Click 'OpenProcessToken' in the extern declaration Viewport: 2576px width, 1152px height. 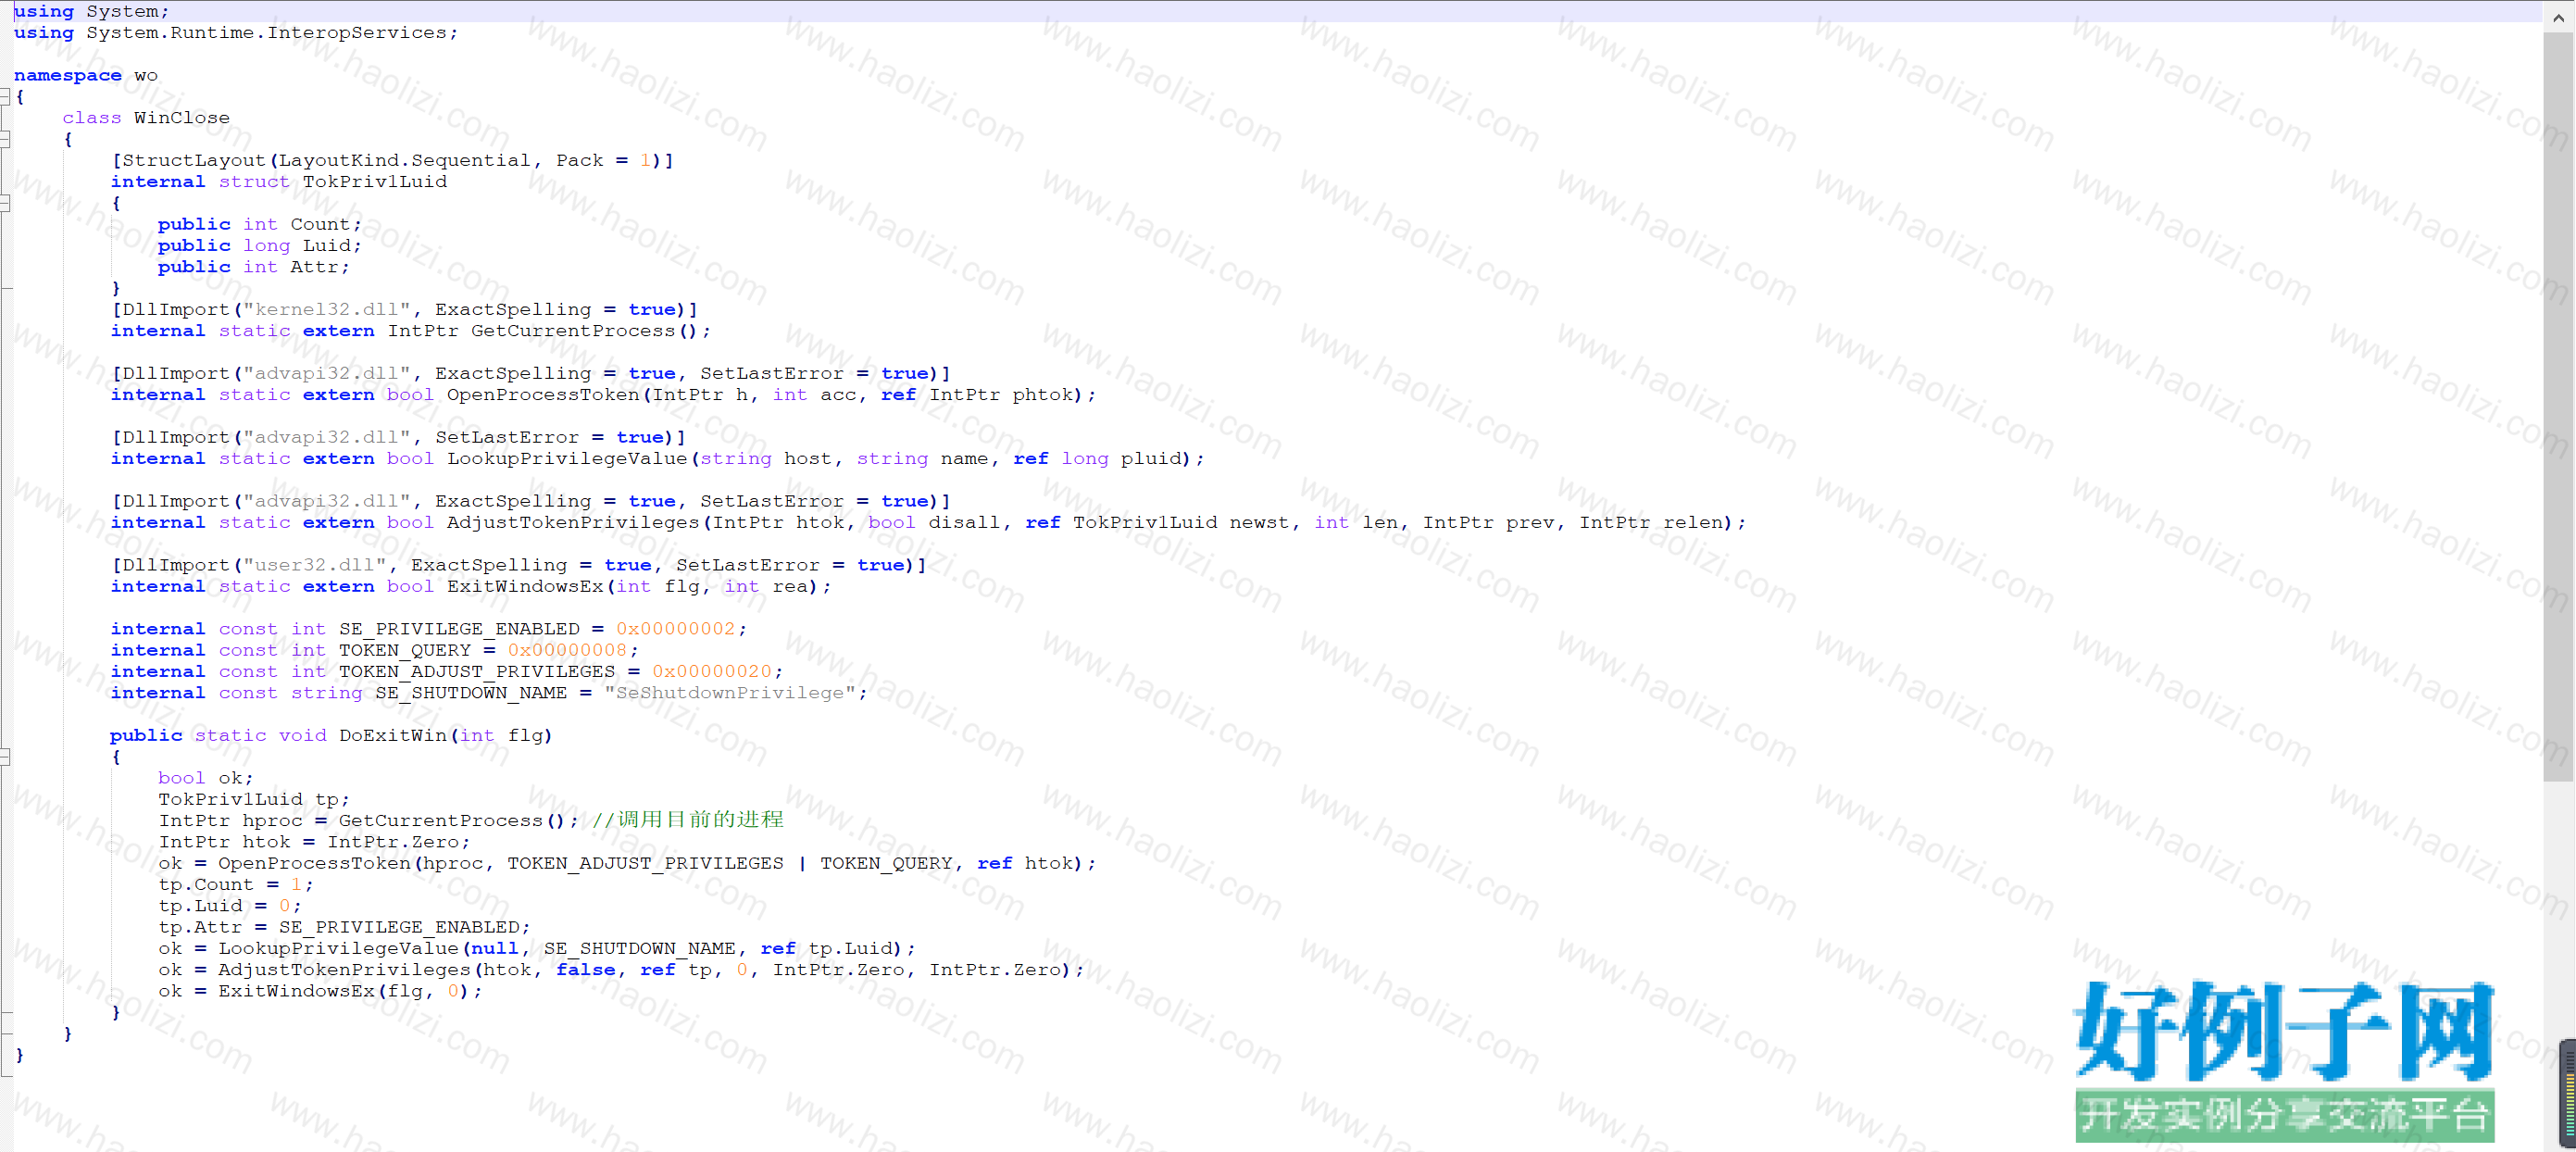(543, 395)
